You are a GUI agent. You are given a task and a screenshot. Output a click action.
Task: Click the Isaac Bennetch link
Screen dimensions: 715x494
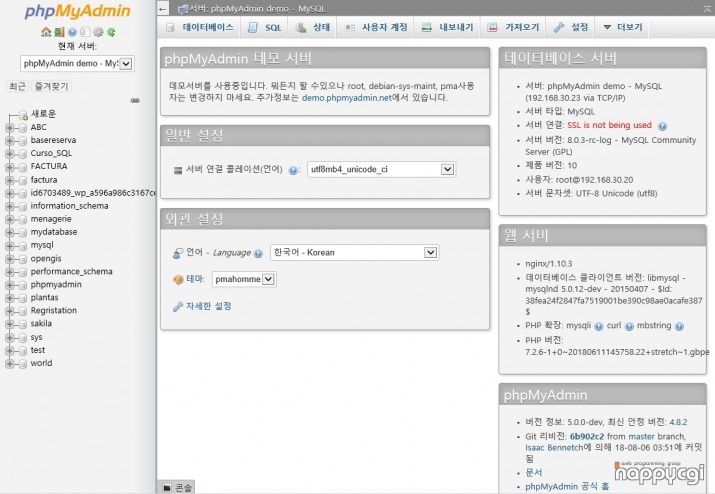[554, 448]
